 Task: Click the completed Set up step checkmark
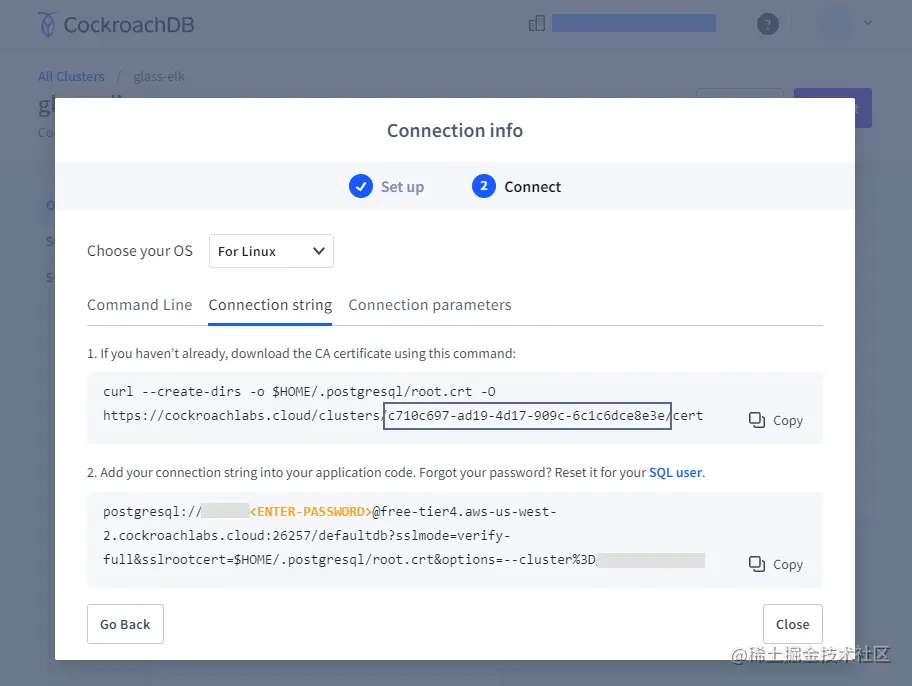coord(361,186)
